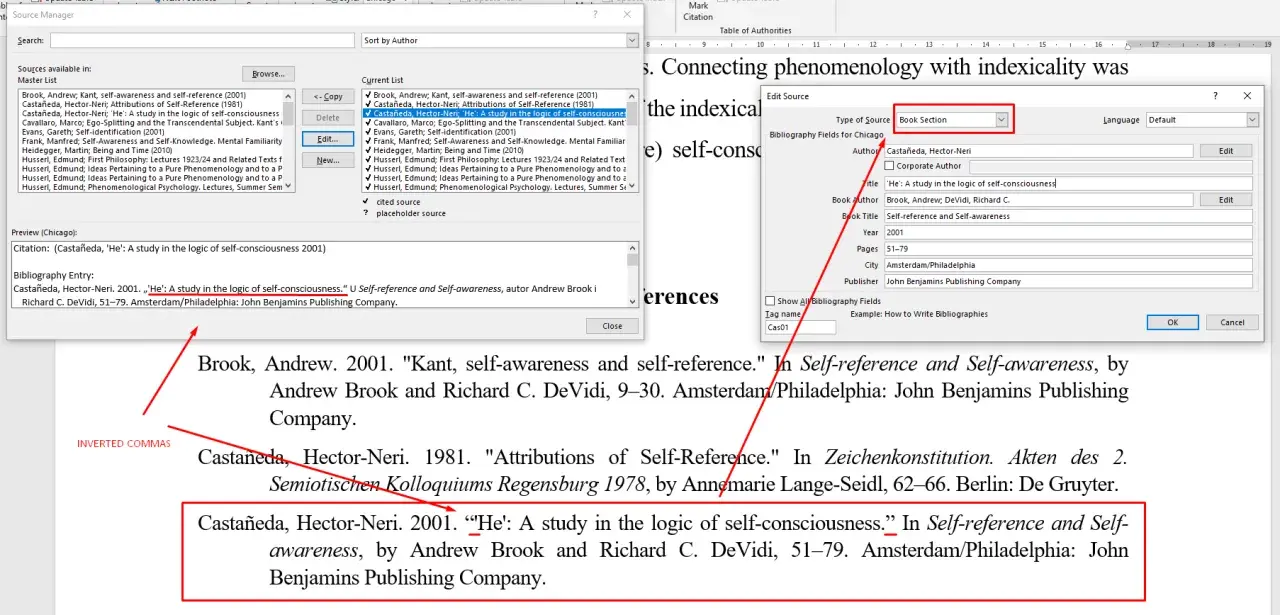
Task: Click the Current List scrollbar down arrow
Action: (x=632, y=186)
